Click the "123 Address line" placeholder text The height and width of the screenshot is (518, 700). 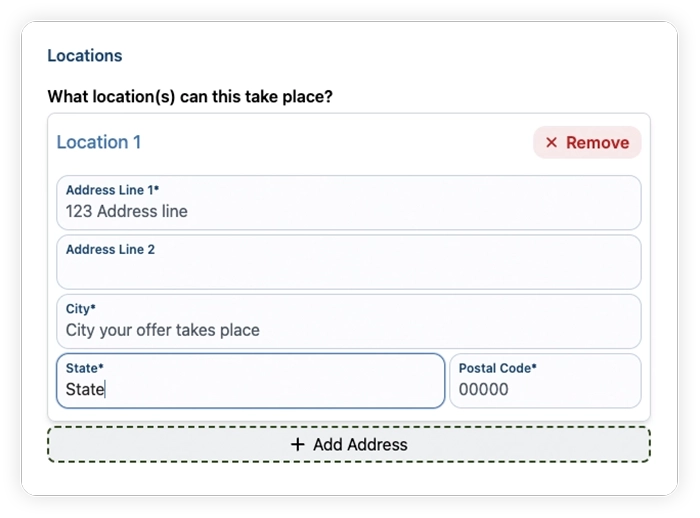[x=126, y=211]
